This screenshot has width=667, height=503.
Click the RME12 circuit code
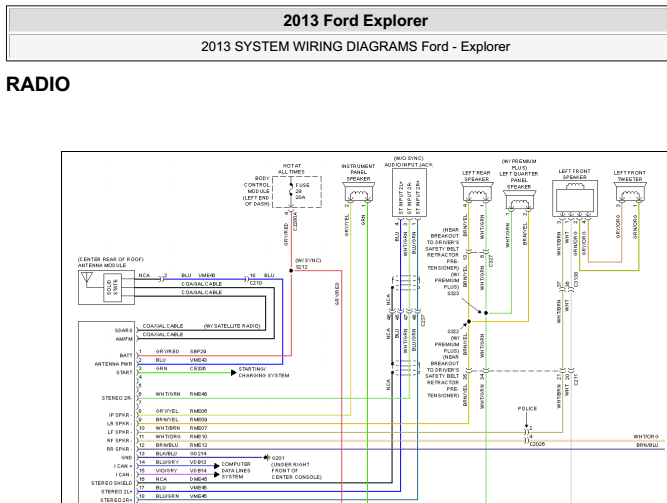[198, 445]
